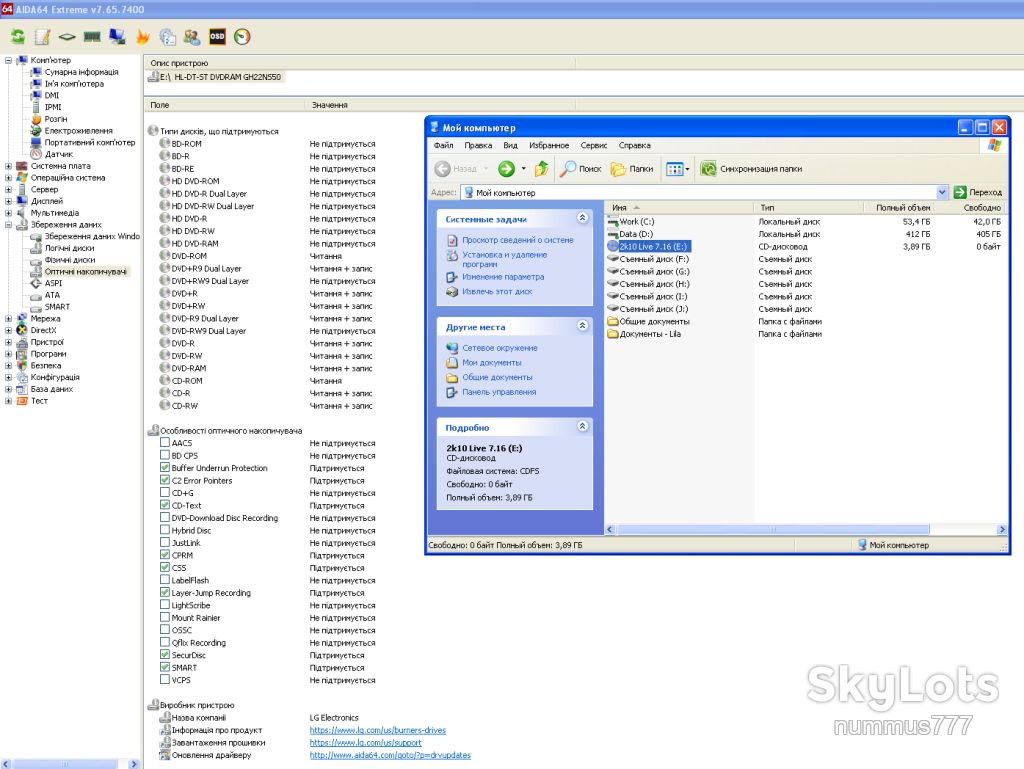The image size is (1024, 769).
Task: Click the two-users icon in AIDA64 toolbar
Action: [192, 37]
